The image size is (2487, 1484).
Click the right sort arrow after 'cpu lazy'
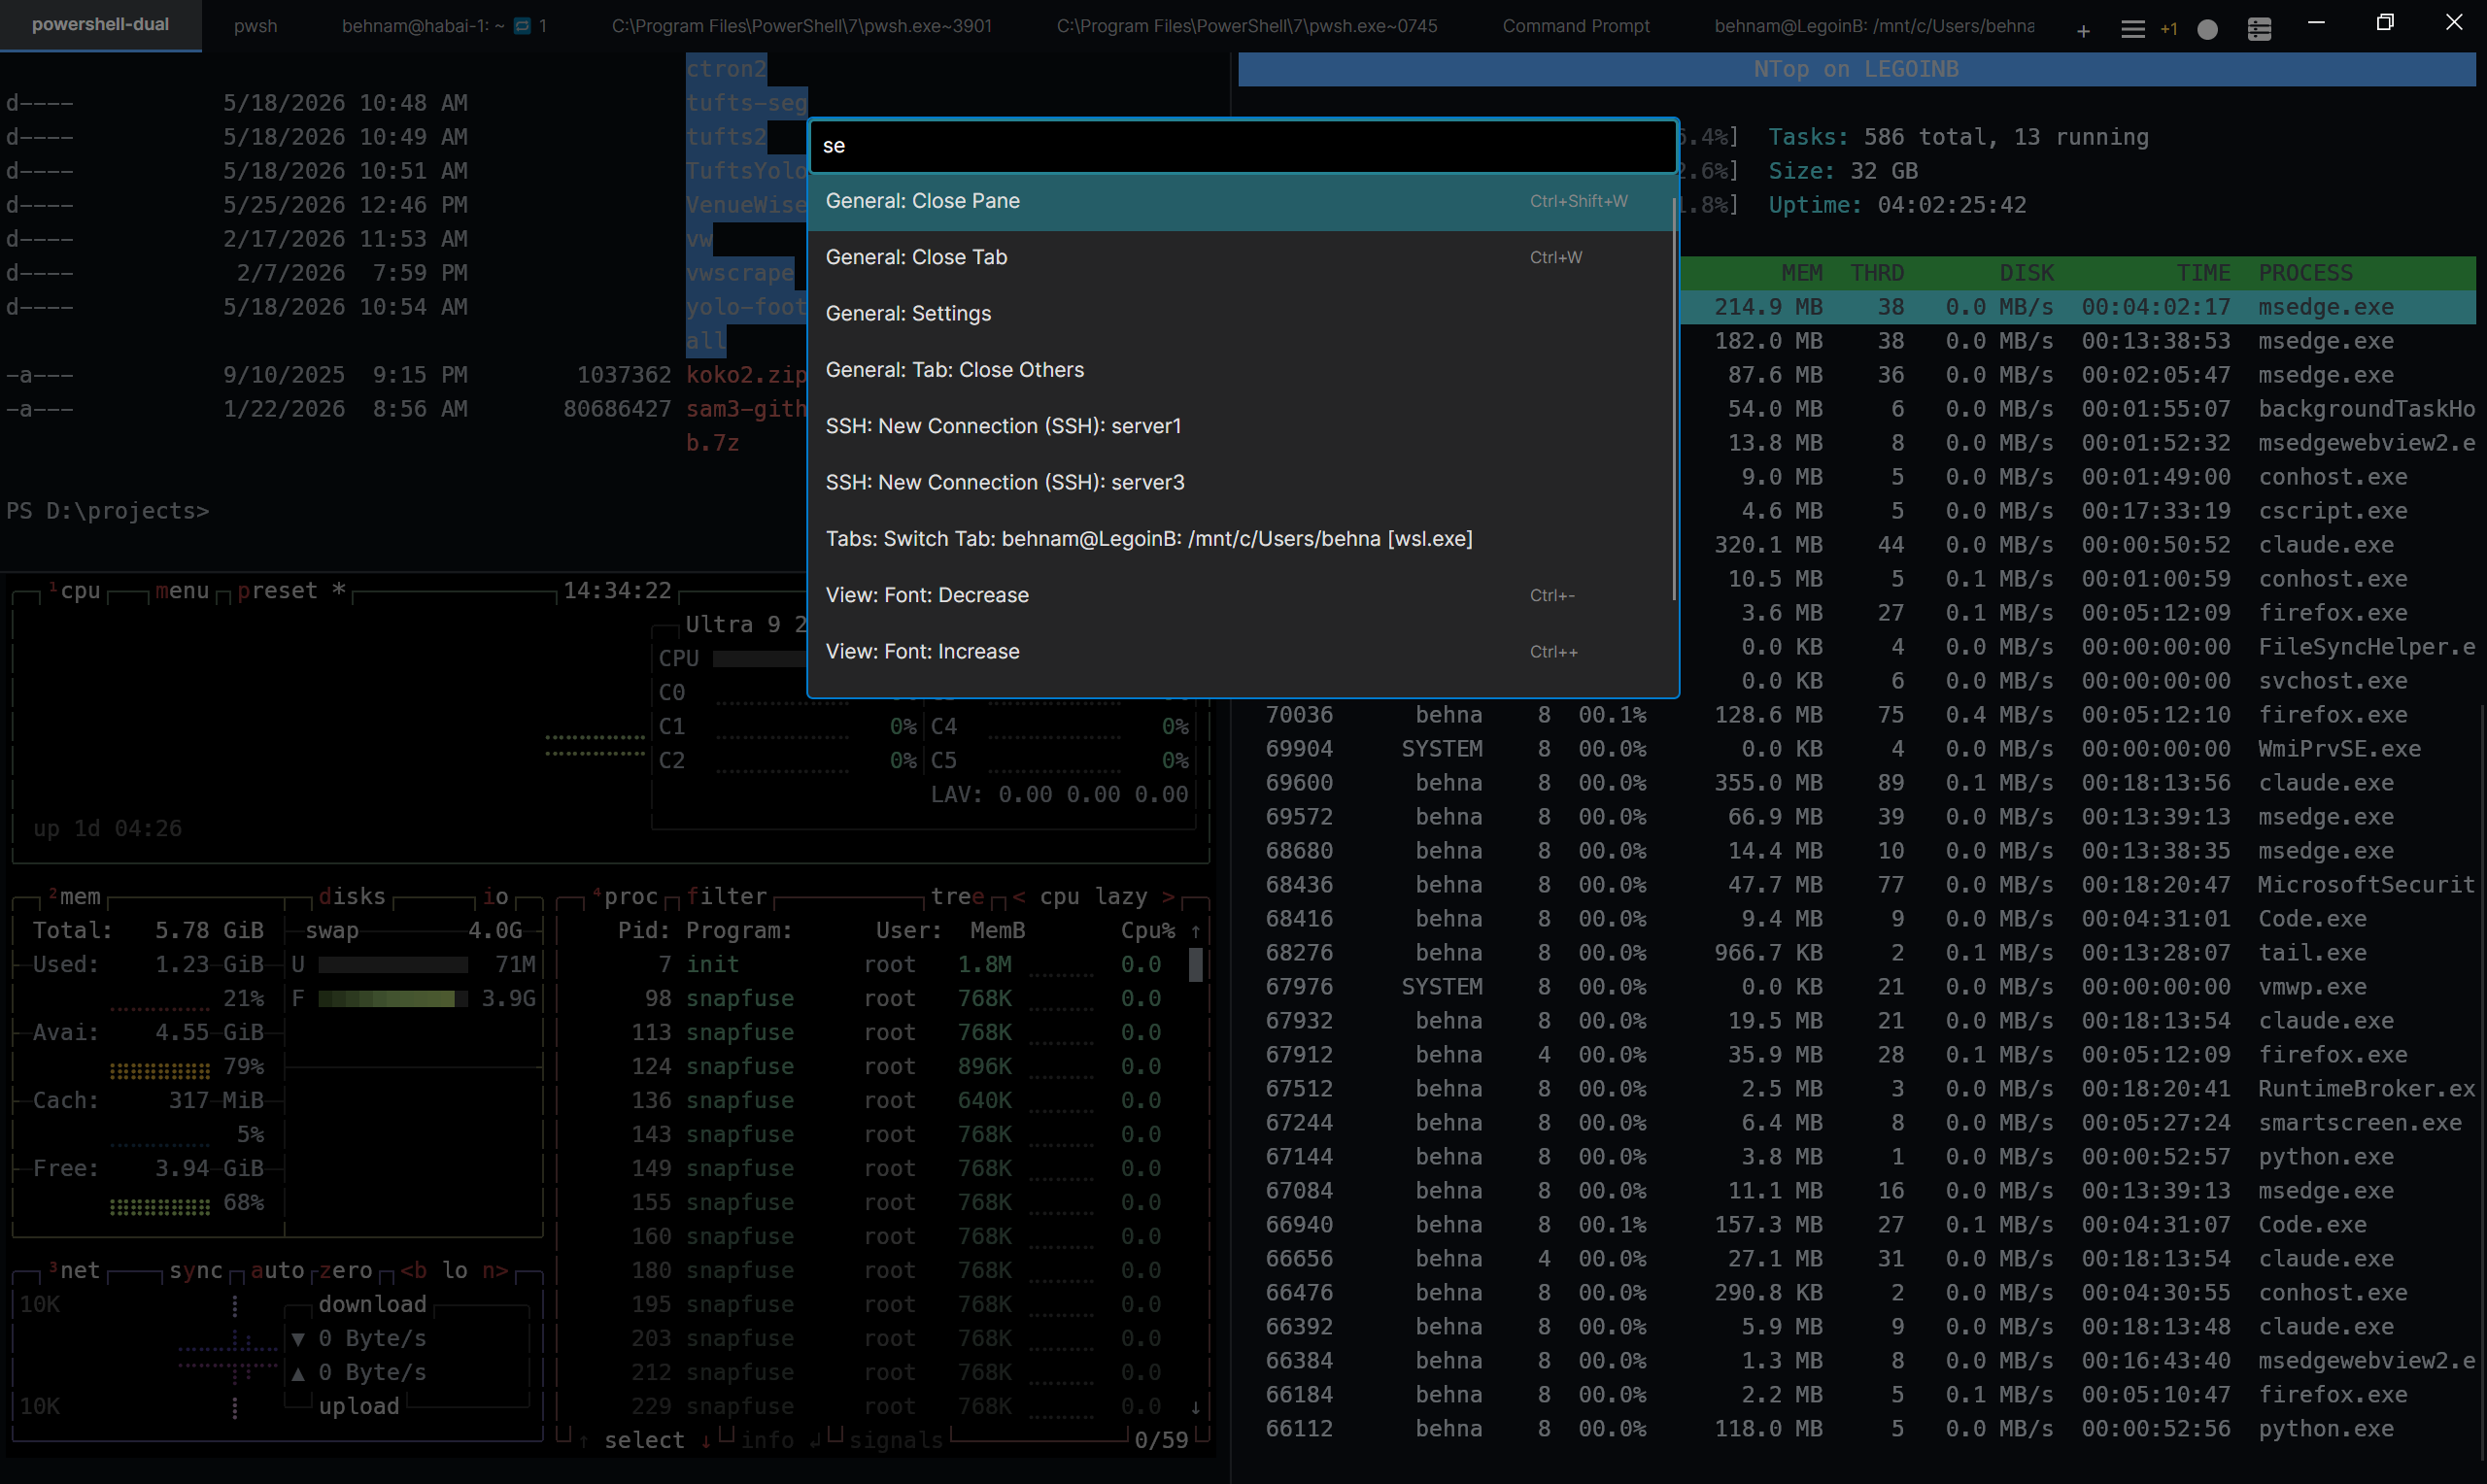(1168, 897)
